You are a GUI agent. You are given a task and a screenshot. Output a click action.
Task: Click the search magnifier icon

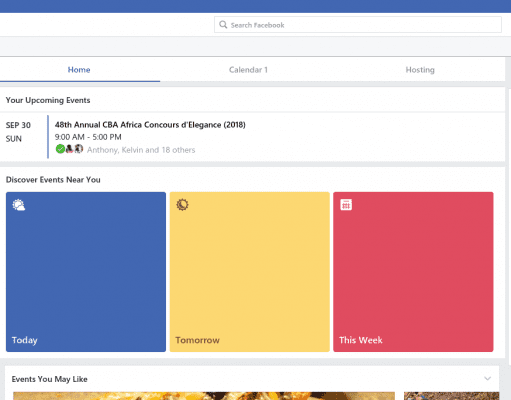coord(223,25)
